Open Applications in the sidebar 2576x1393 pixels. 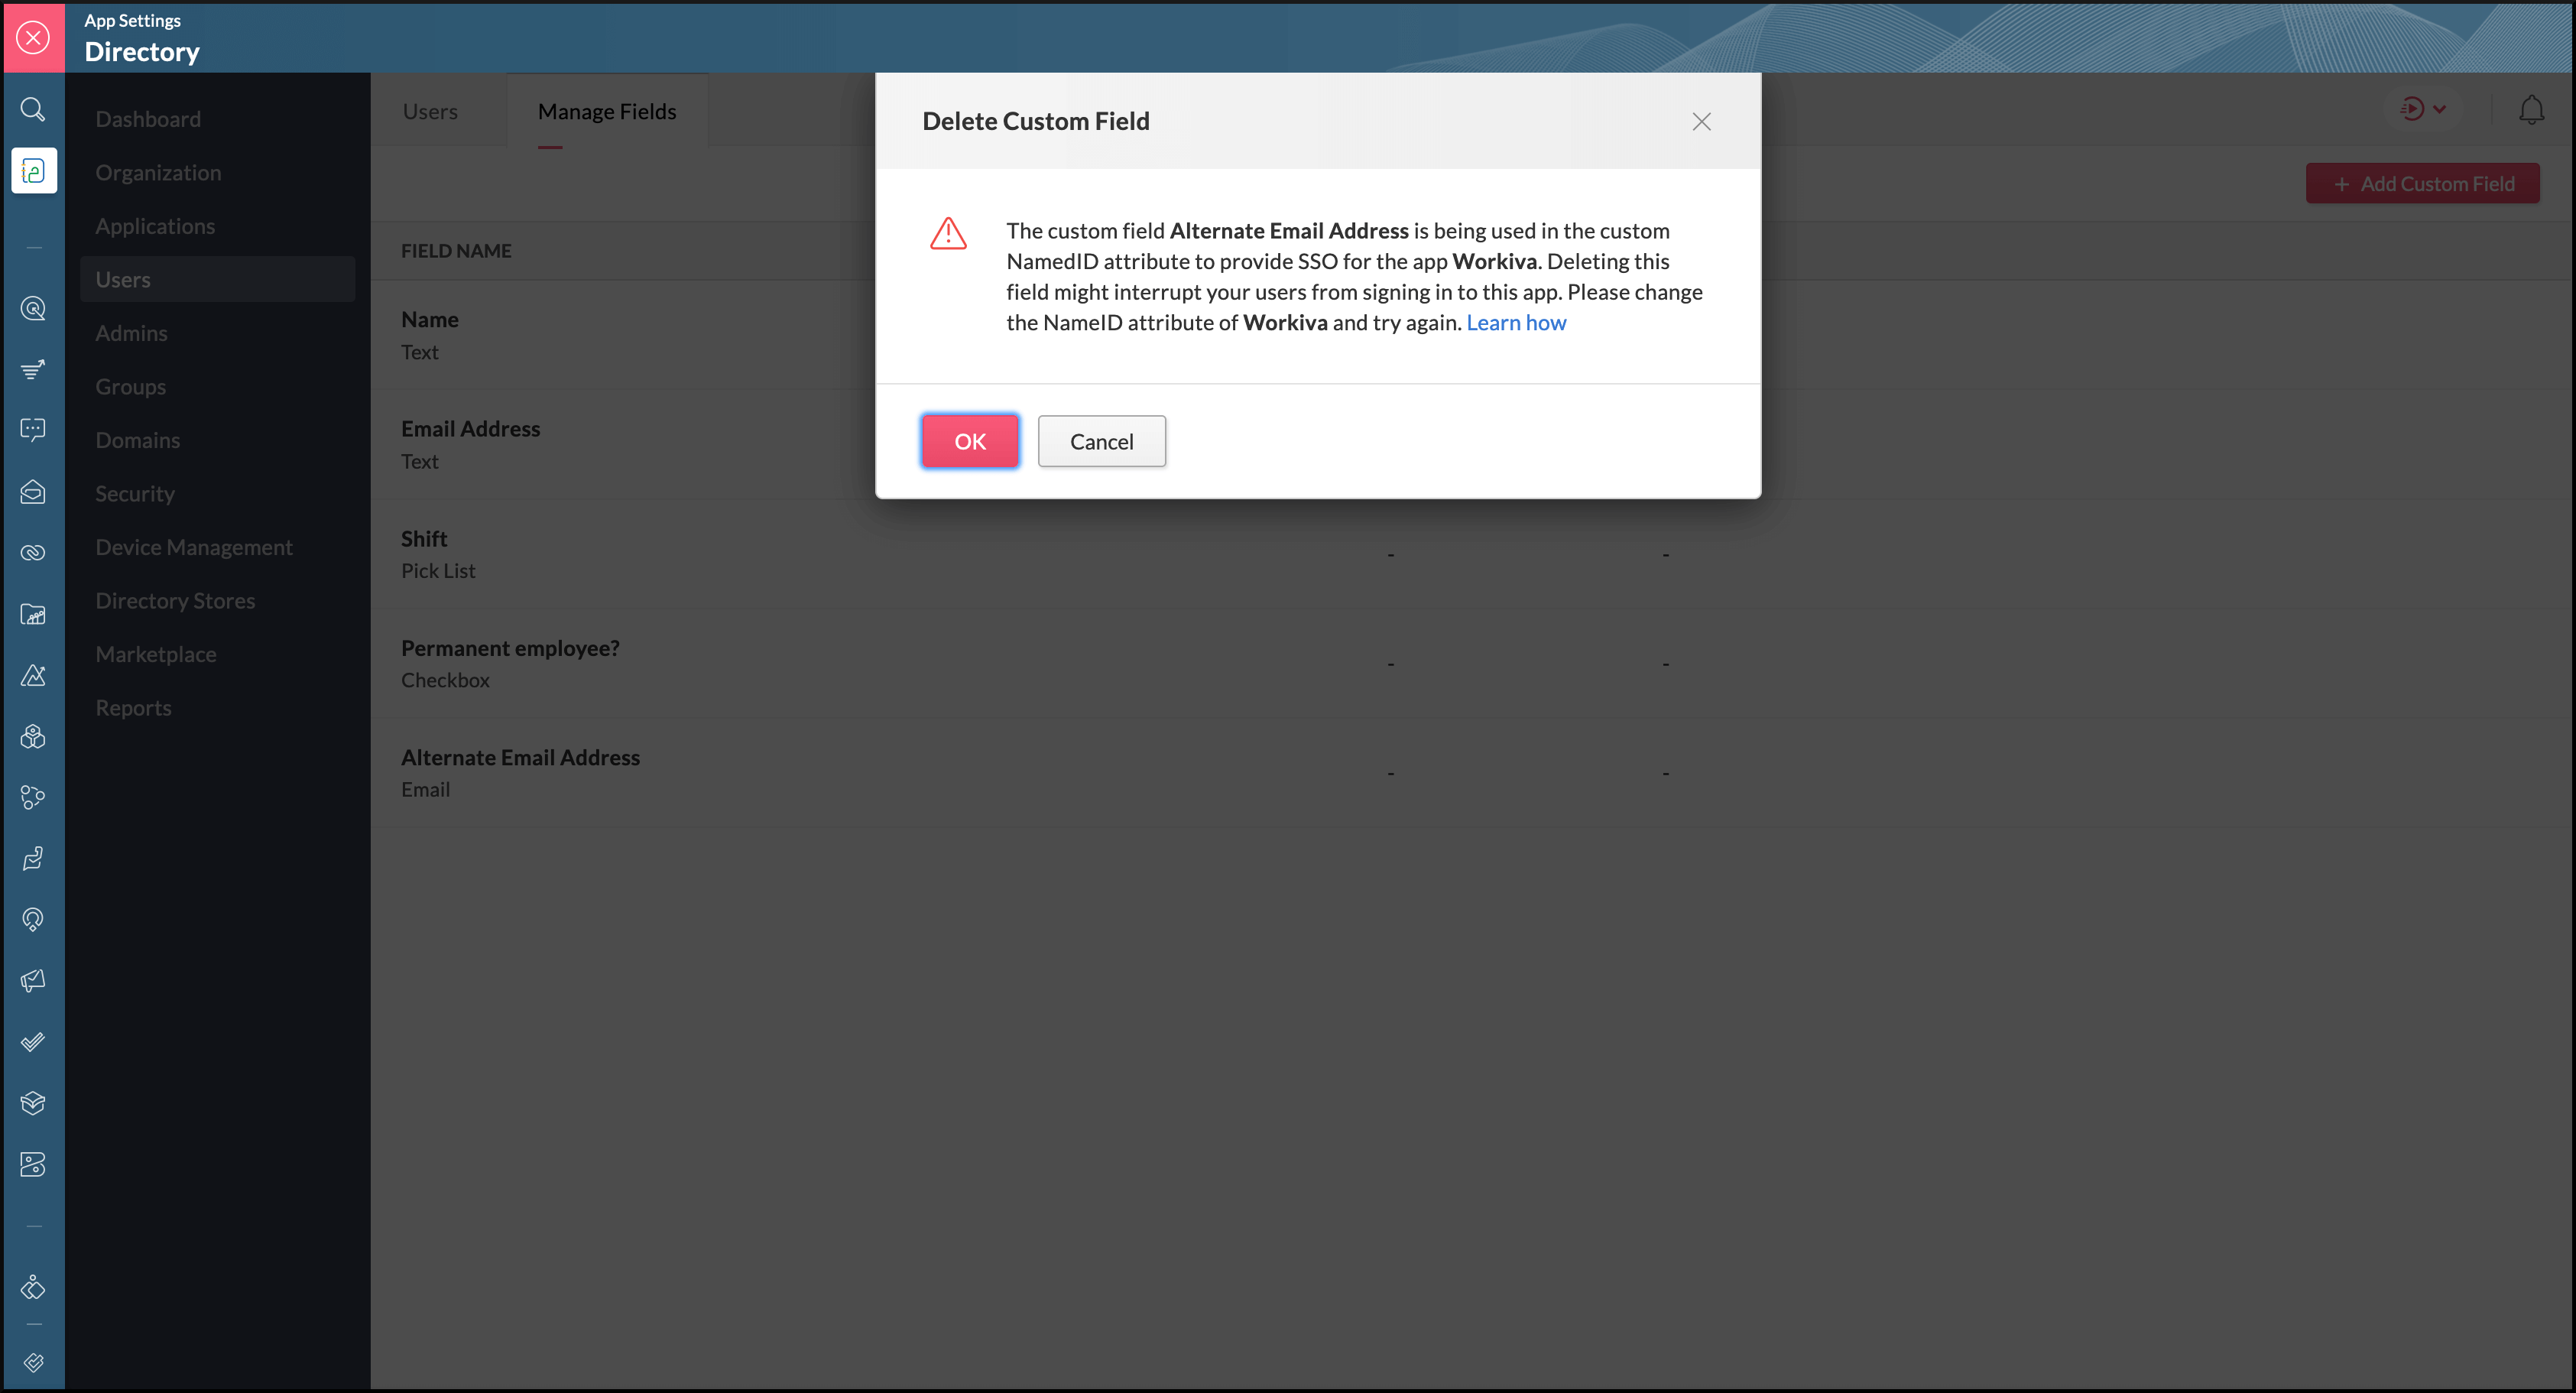(x=155, y=226)
